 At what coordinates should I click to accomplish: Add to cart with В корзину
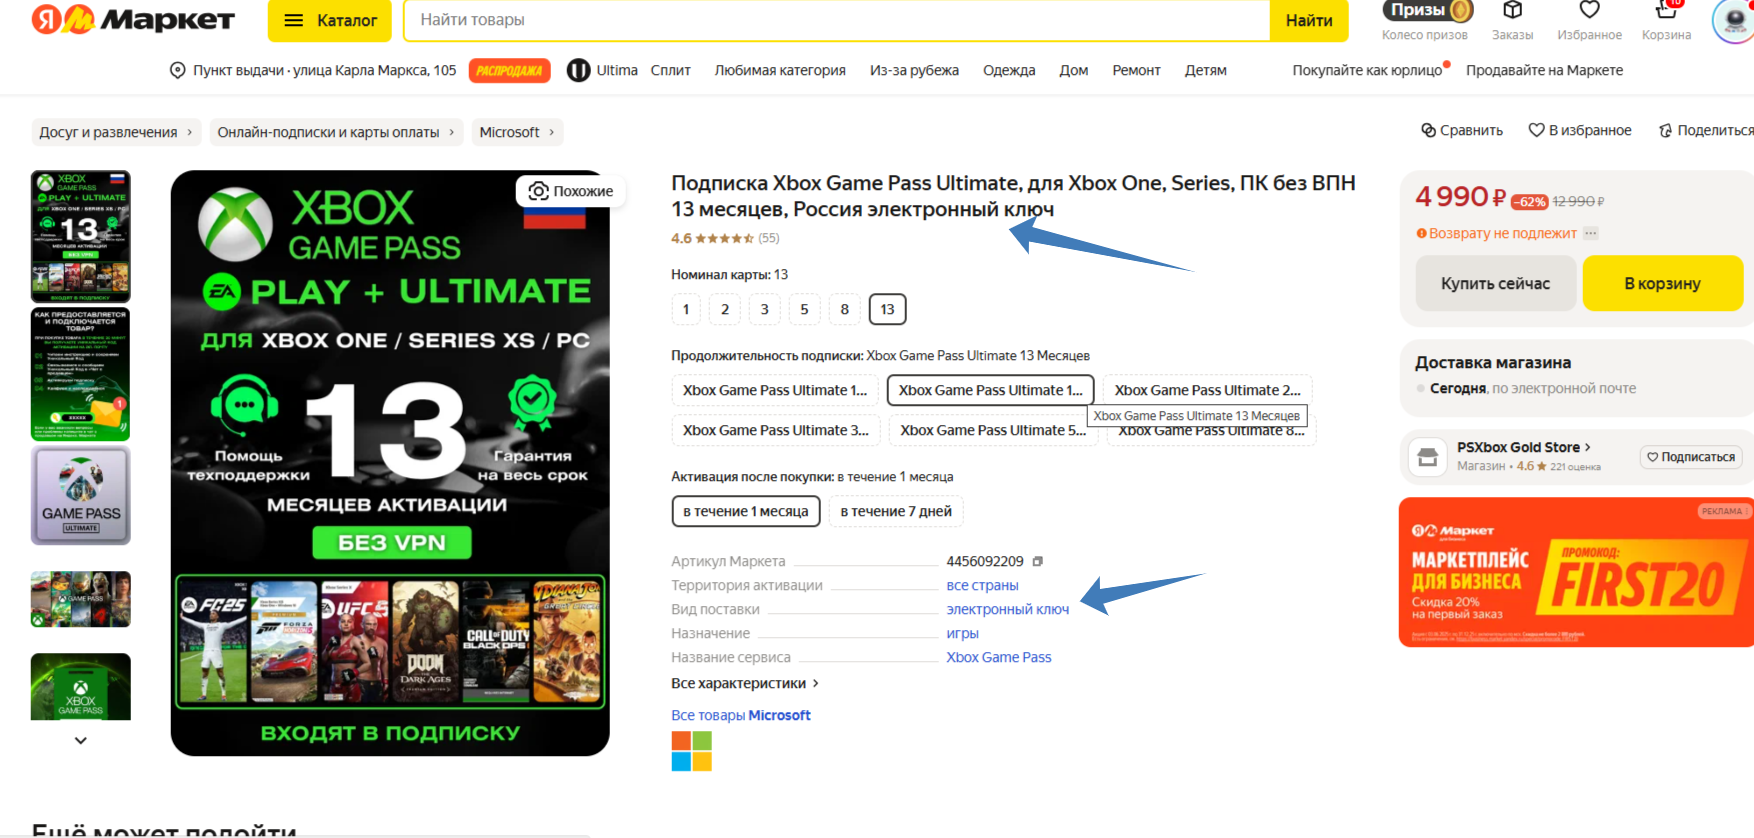(x=1662, y=283)
